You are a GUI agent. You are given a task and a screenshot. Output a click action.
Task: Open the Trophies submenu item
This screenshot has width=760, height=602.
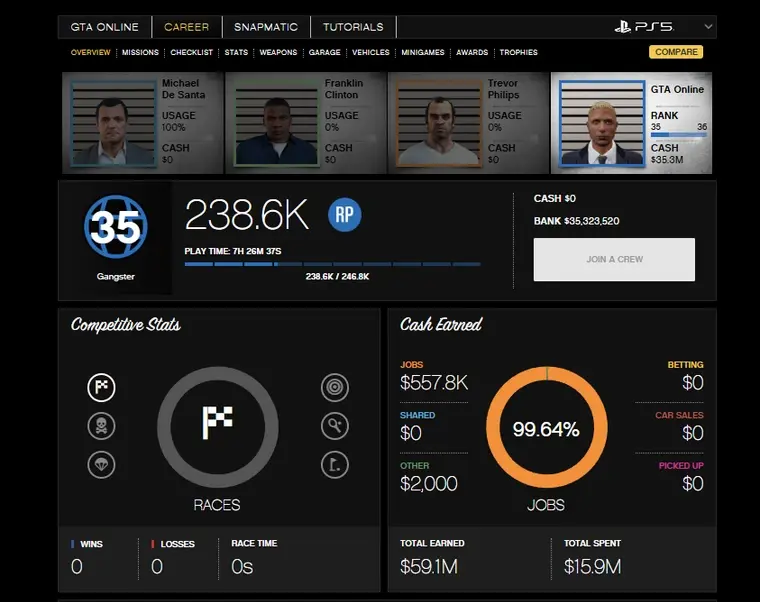point(518,52)
